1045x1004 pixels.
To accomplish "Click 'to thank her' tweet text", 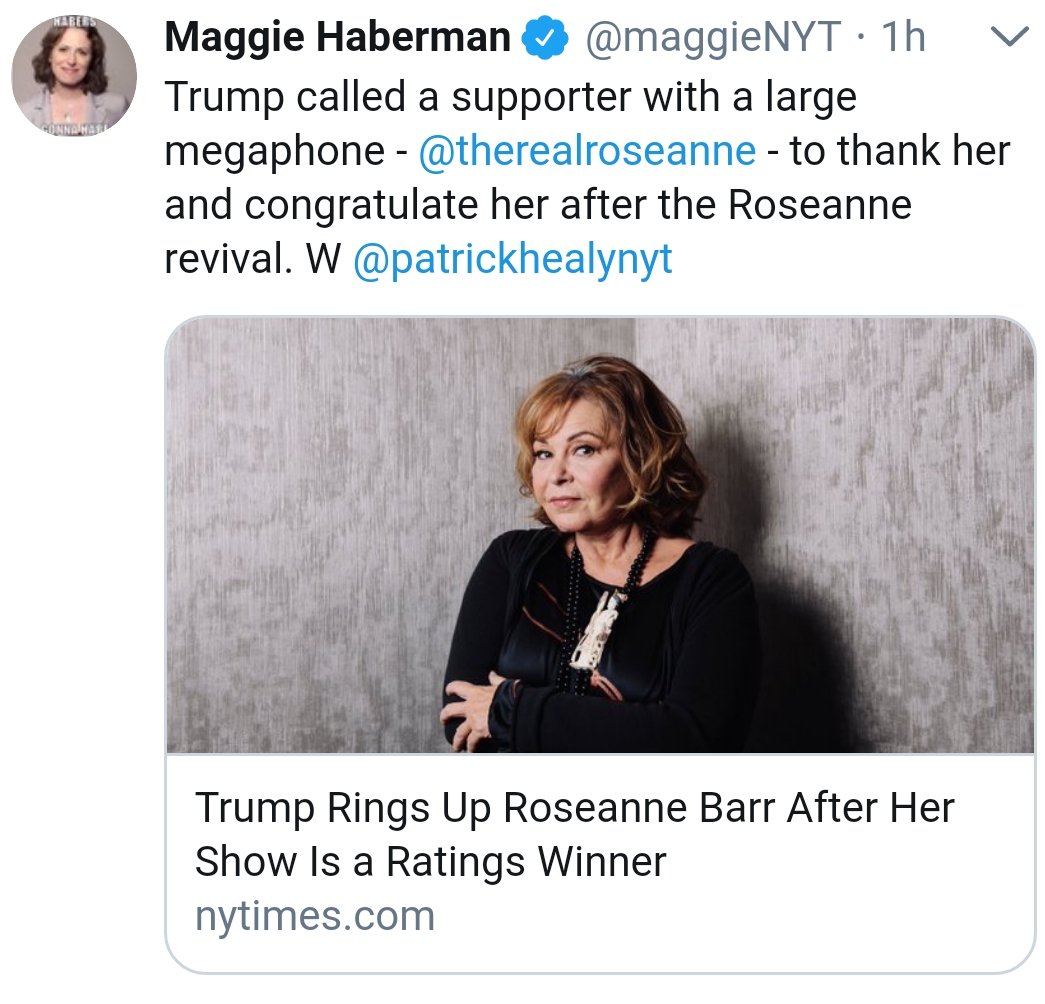I will (900, 151).
